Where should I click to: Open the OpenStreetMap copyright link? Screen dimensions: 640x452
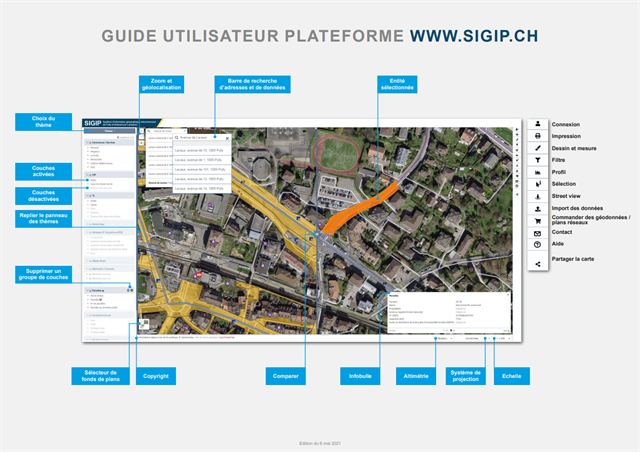pos(227,337)
